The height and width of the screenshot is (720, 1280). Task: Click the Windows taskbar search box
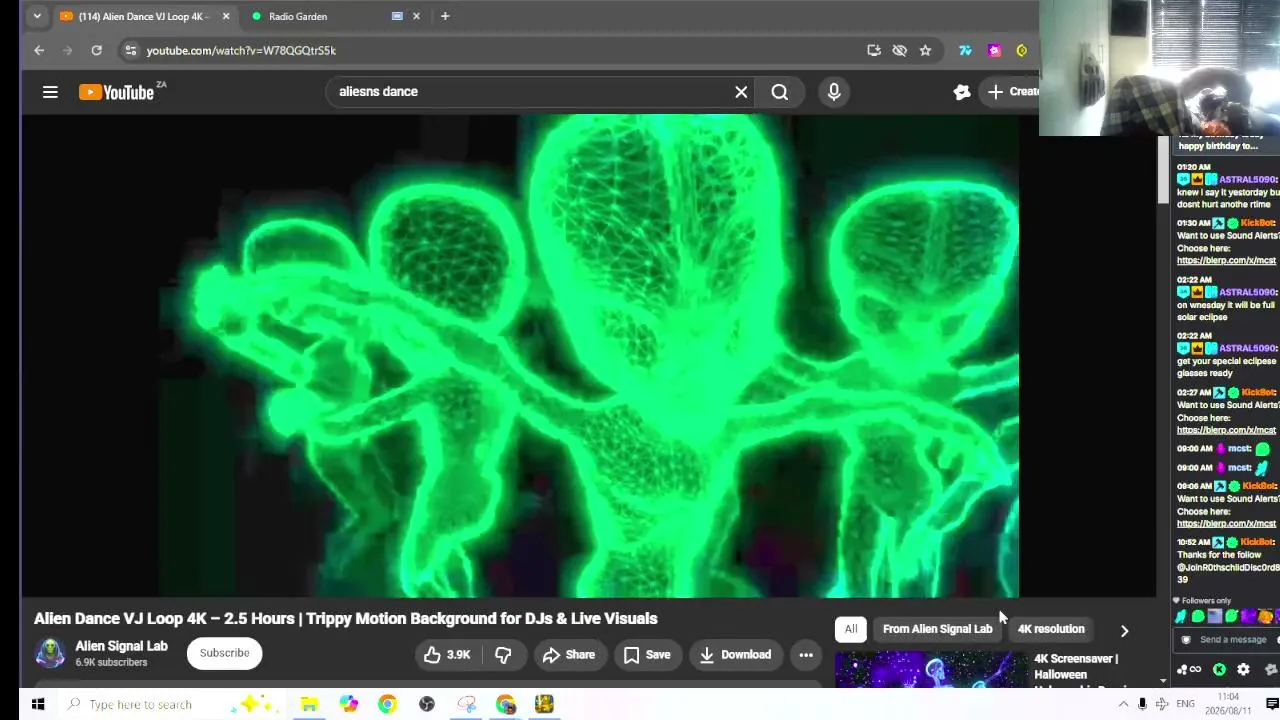click(172, 704)
